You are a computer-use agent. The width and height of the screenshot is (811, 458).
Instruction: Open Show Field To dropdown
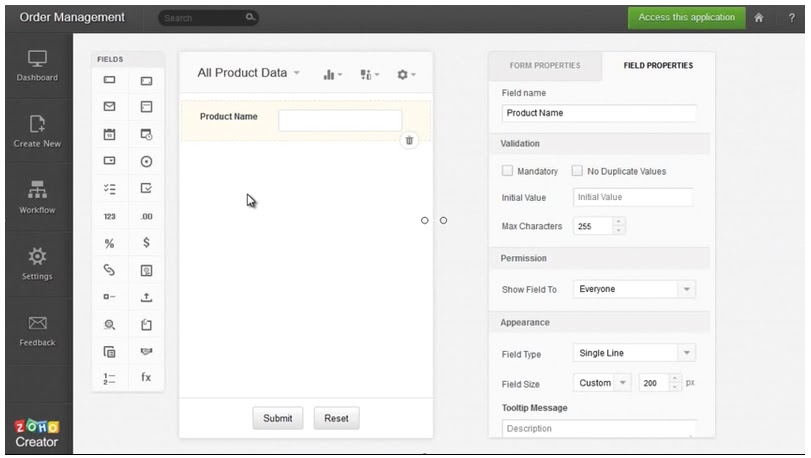(x=634, y=289)
